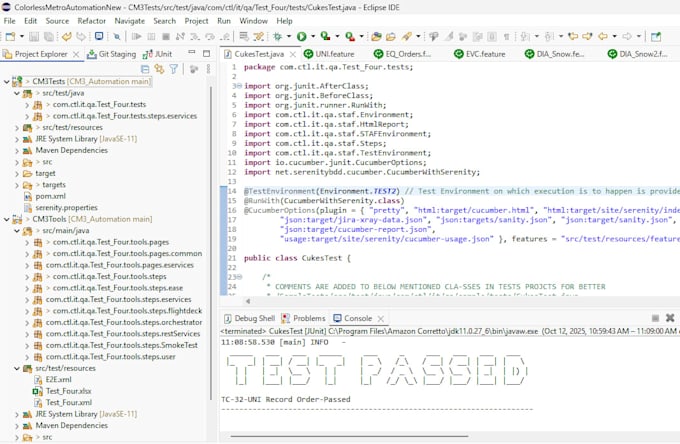
Task: Click the Previous Annotation icon
Action: pyautogui.click(x=549, y=36)
